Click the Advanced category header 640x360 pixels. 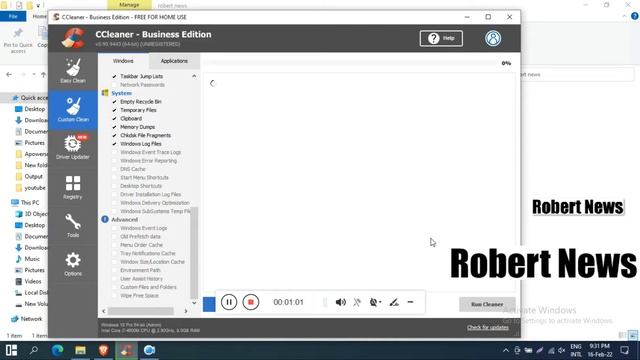click(x=124, y=220)
